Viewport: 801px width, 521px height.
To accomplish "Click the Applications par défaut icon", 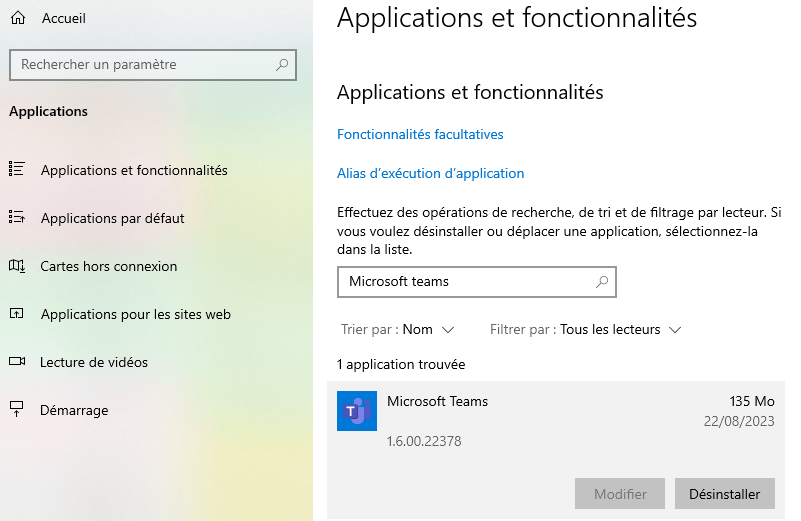I will click(x=16, y=218).
